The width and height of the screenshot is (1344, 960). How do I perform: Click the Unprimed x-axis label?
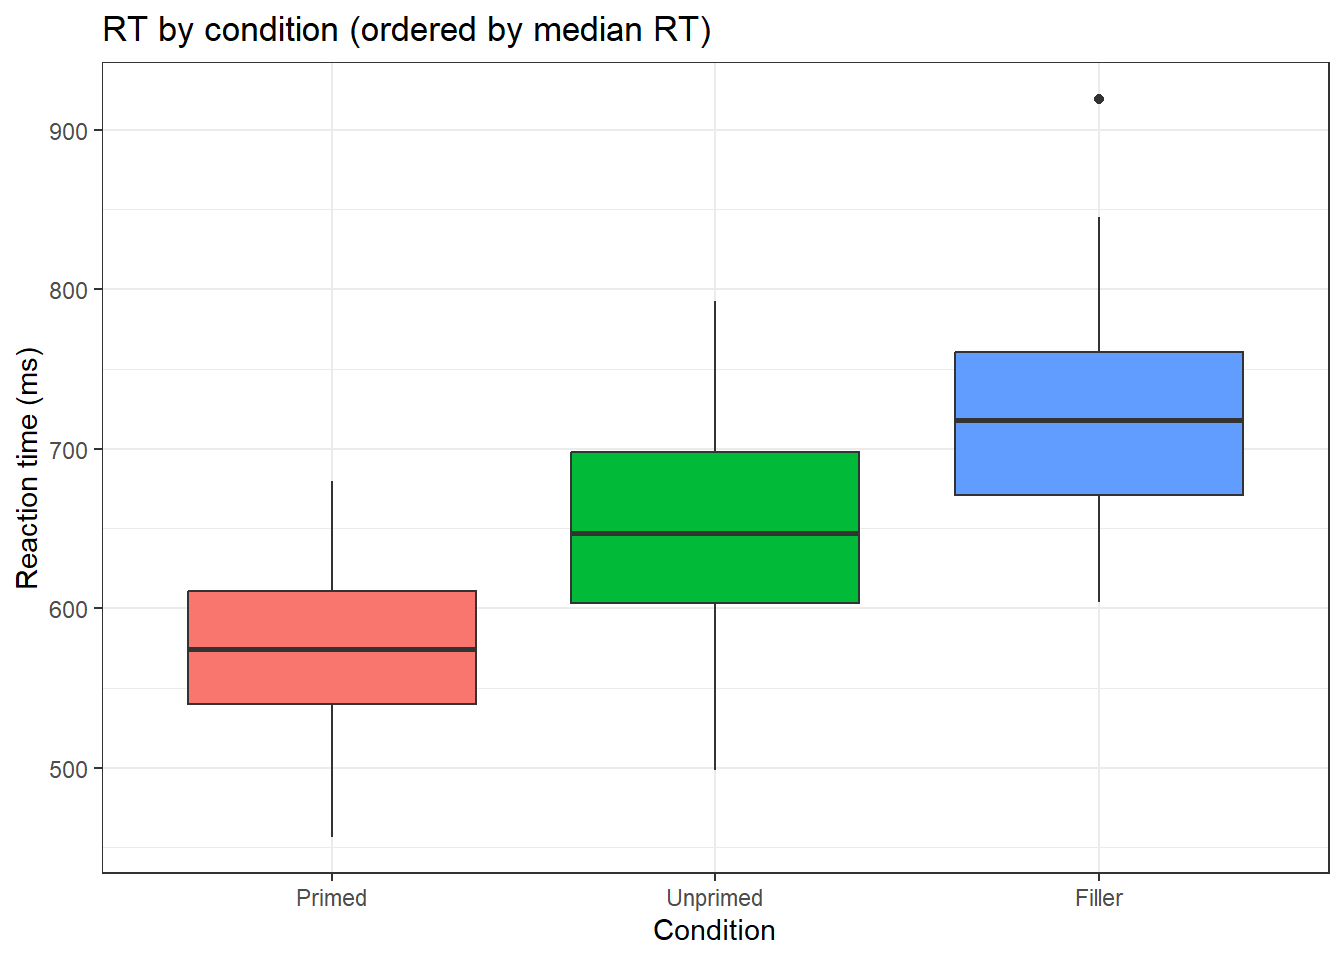pos(714,898)
